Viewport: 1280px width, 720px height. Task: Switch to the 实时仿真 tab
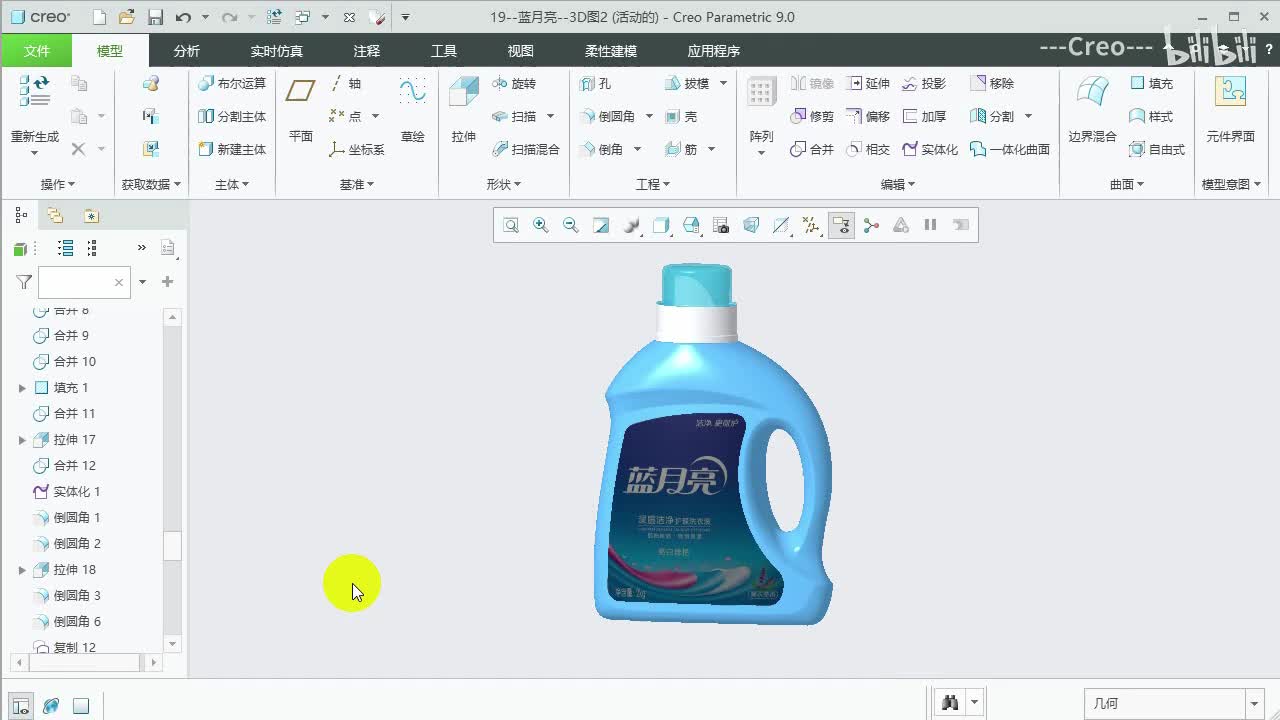pyautogui.click(x=276, y=51)
